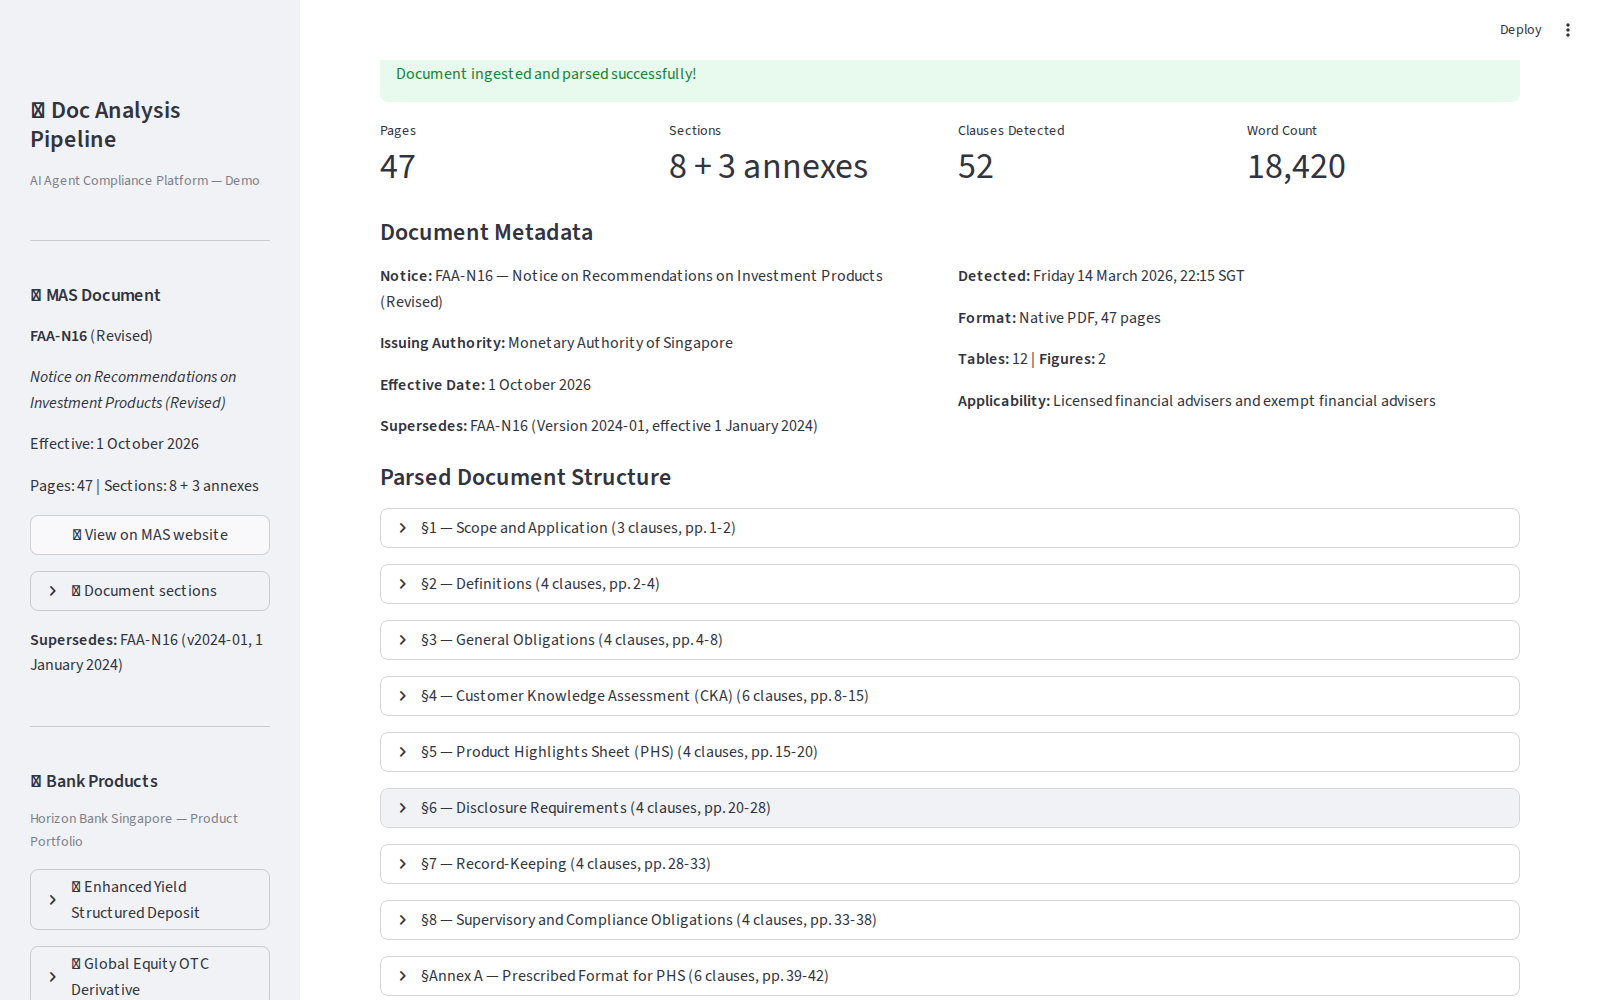The height and width of the screenshot is (1000, 1600).
Task: Click the §1 row chevron icon
Action: pos(403,528)
